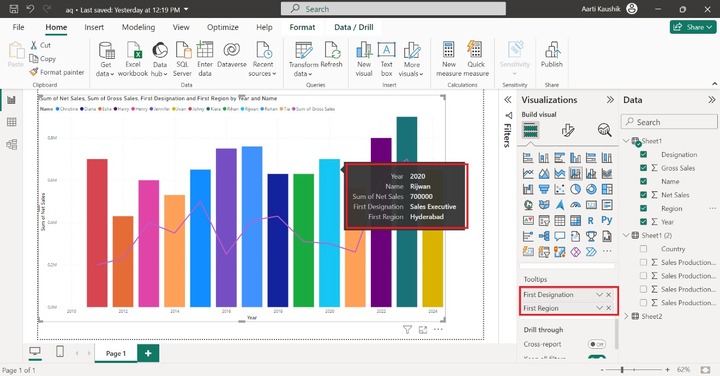Image resolution: width=720 pixels, height=376 pixels.
Task: Select the decomposition tree visual
Action: [x=544, y=236]
